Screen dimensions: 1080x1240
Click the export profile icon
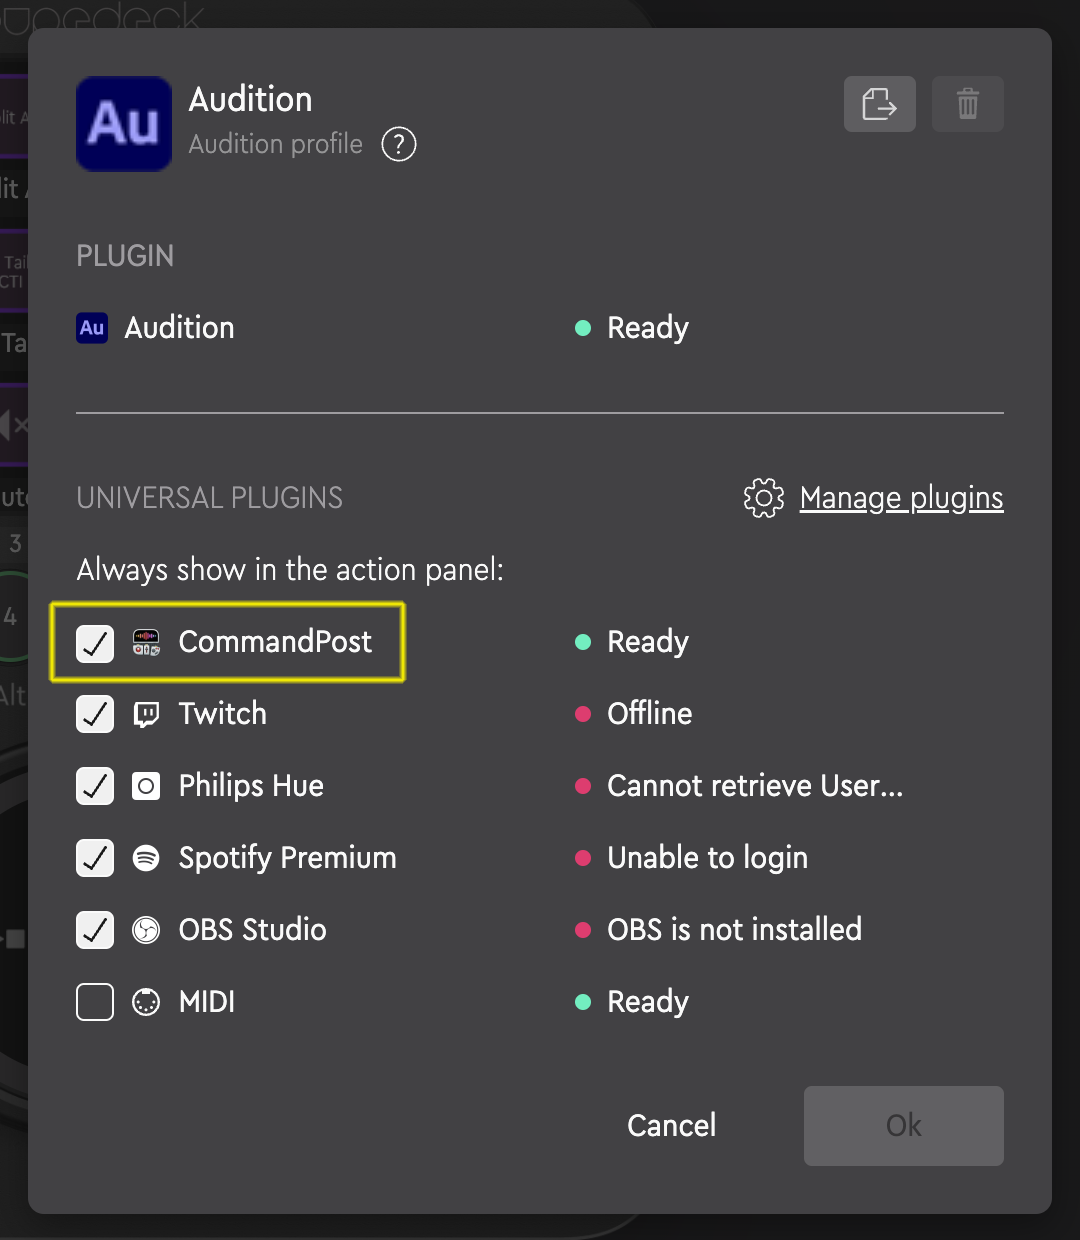[x=879, y=103]
